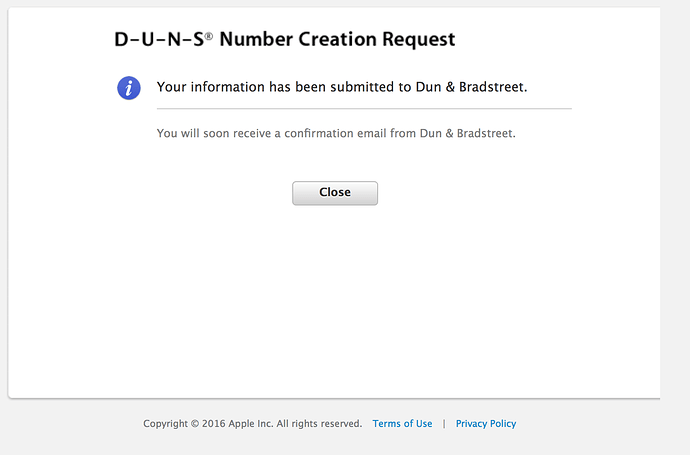Screen dimensions: 690x455
Task: Click the empty white area below Close button
Action: click(x=334, y=299)
